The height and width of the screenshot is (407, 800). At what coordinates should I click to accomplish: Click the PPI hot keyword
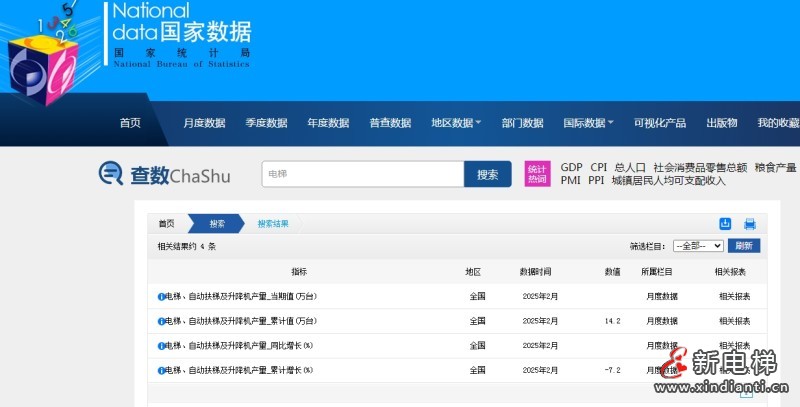(x=596, y=181)
